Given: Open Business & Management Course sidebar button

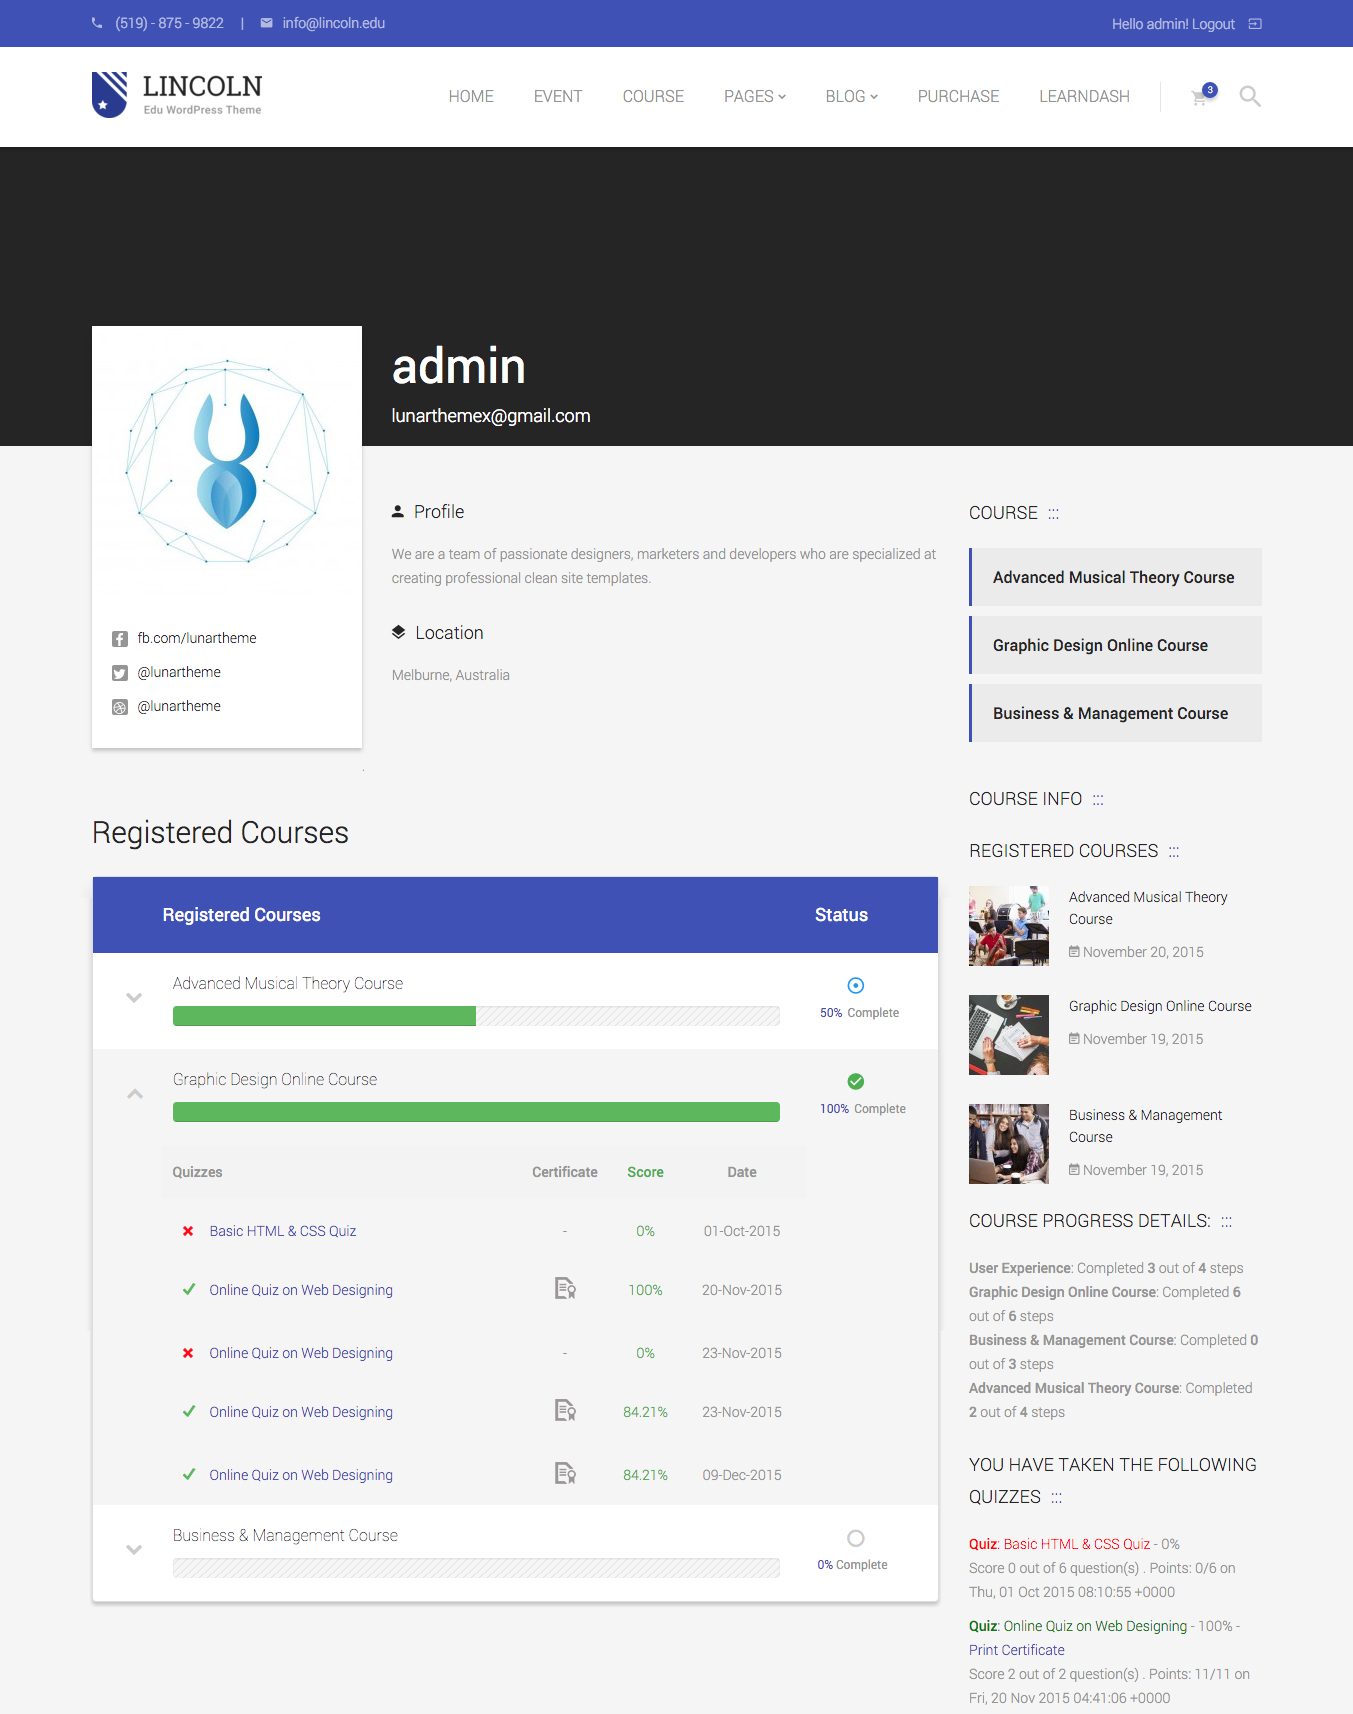Looking at the screenshot, I should [x=1115, y=713].
